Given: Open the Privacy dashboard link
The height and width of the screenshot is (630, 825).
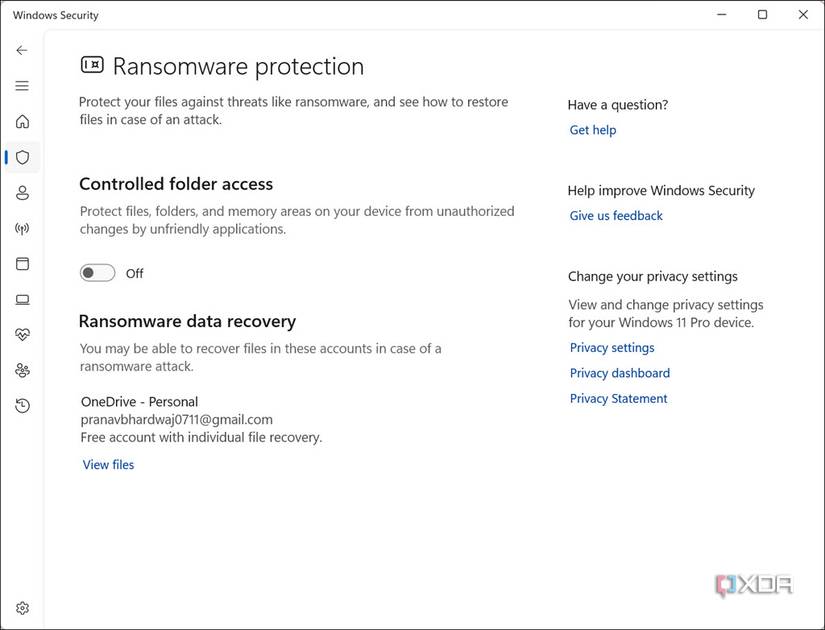Looking at the screenshot, I should [x=620, y=373].
